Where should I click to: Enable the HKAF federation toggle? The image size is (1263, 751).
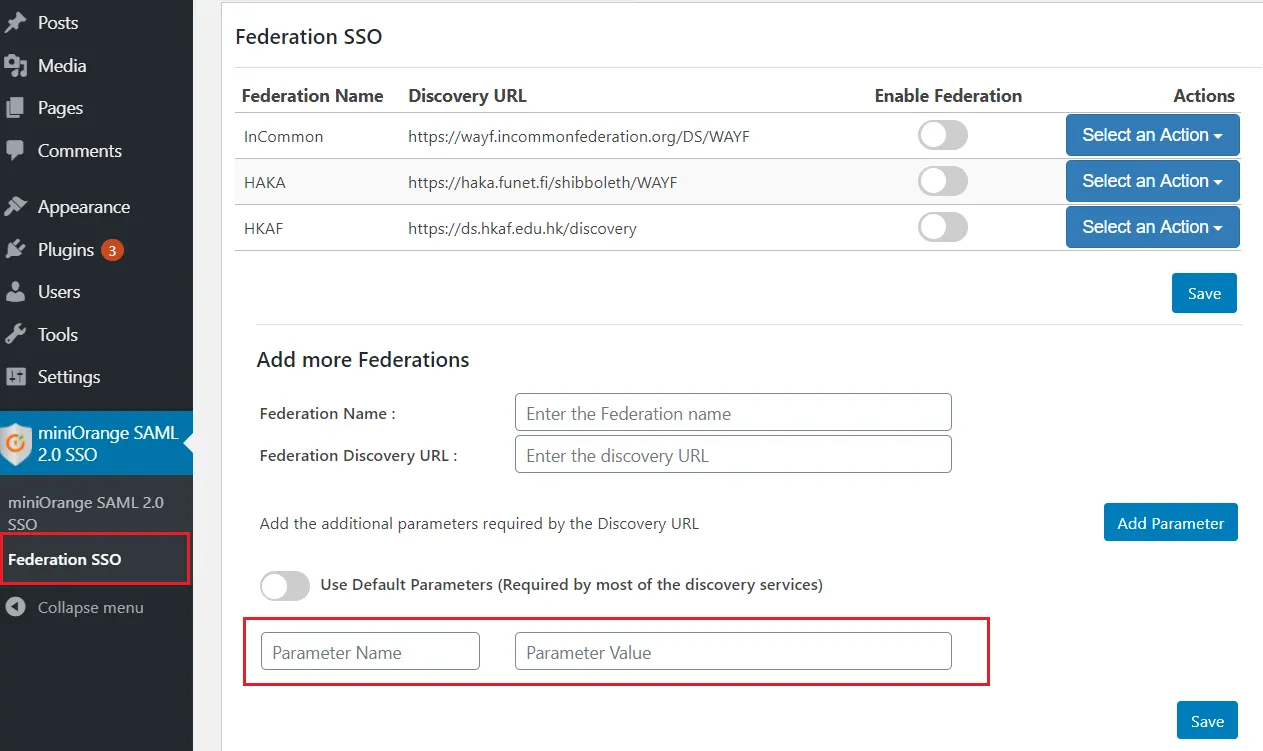tap(943, 227)
